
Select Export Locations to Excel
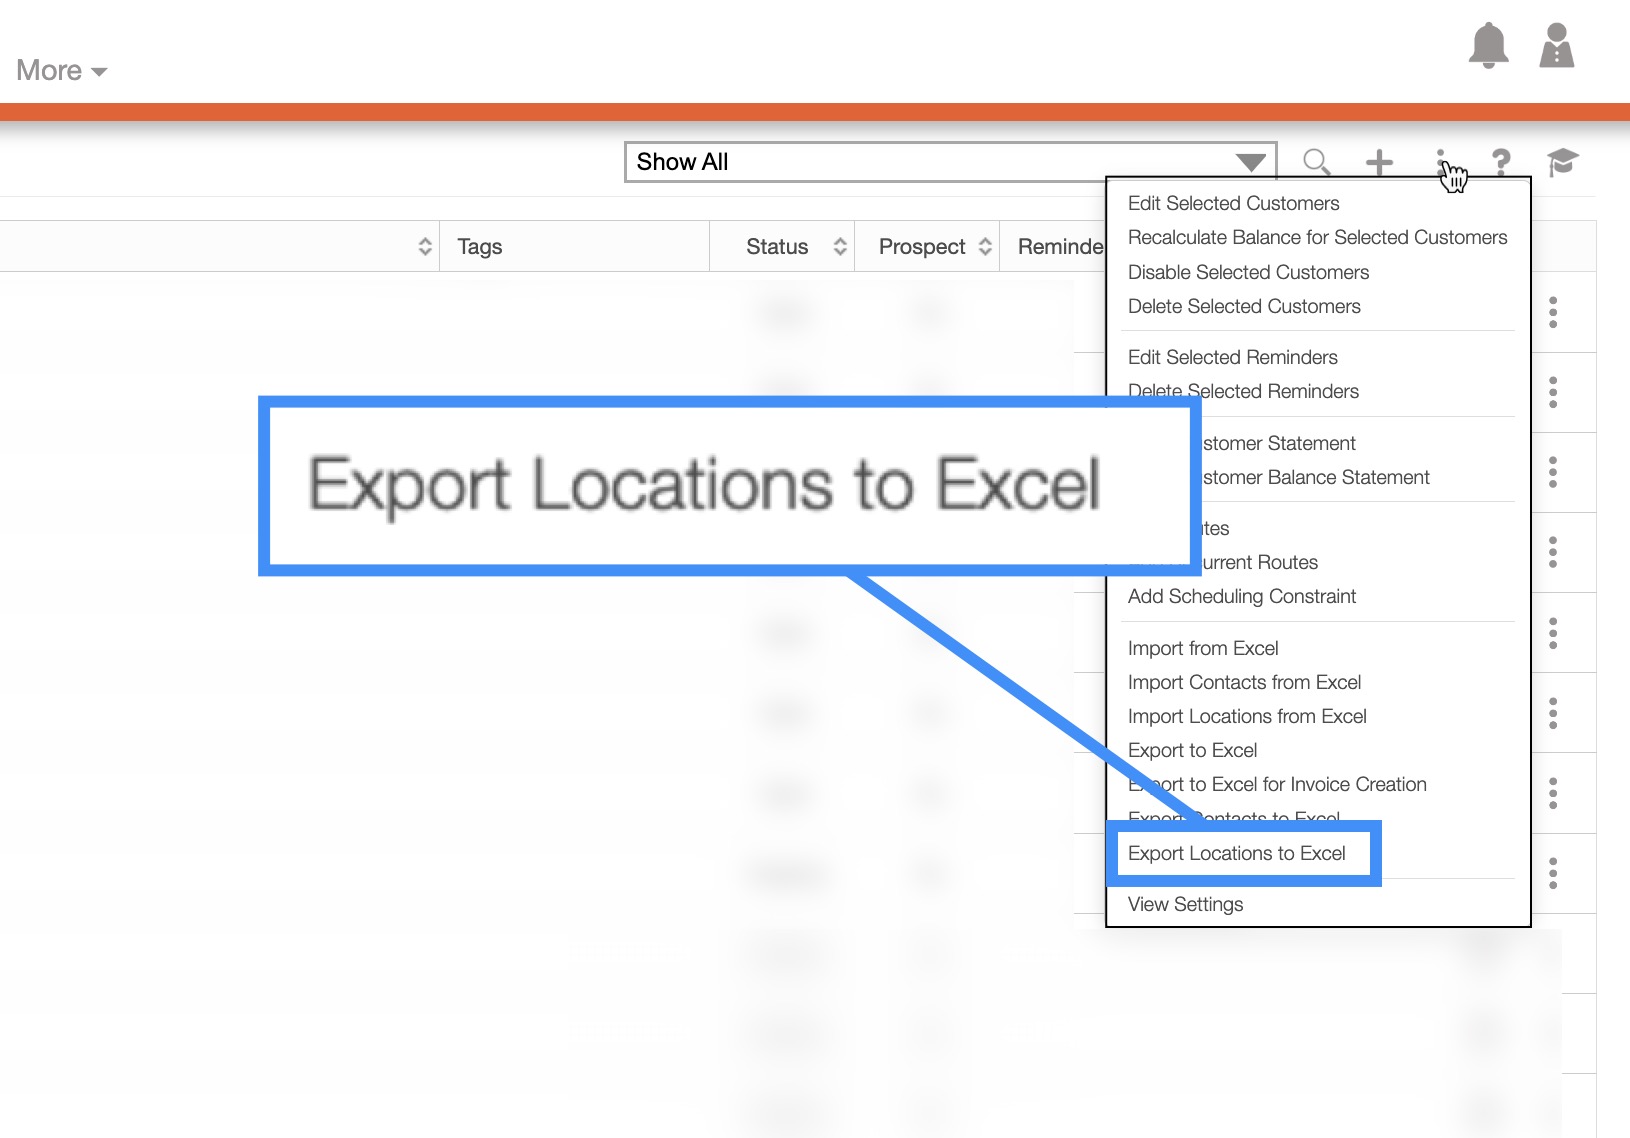[x=1236, y=853]
